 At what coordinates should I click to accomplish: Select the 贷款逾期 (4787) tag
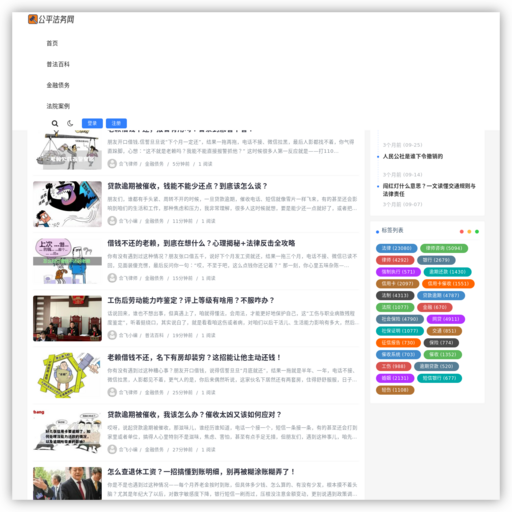(441, 295)
